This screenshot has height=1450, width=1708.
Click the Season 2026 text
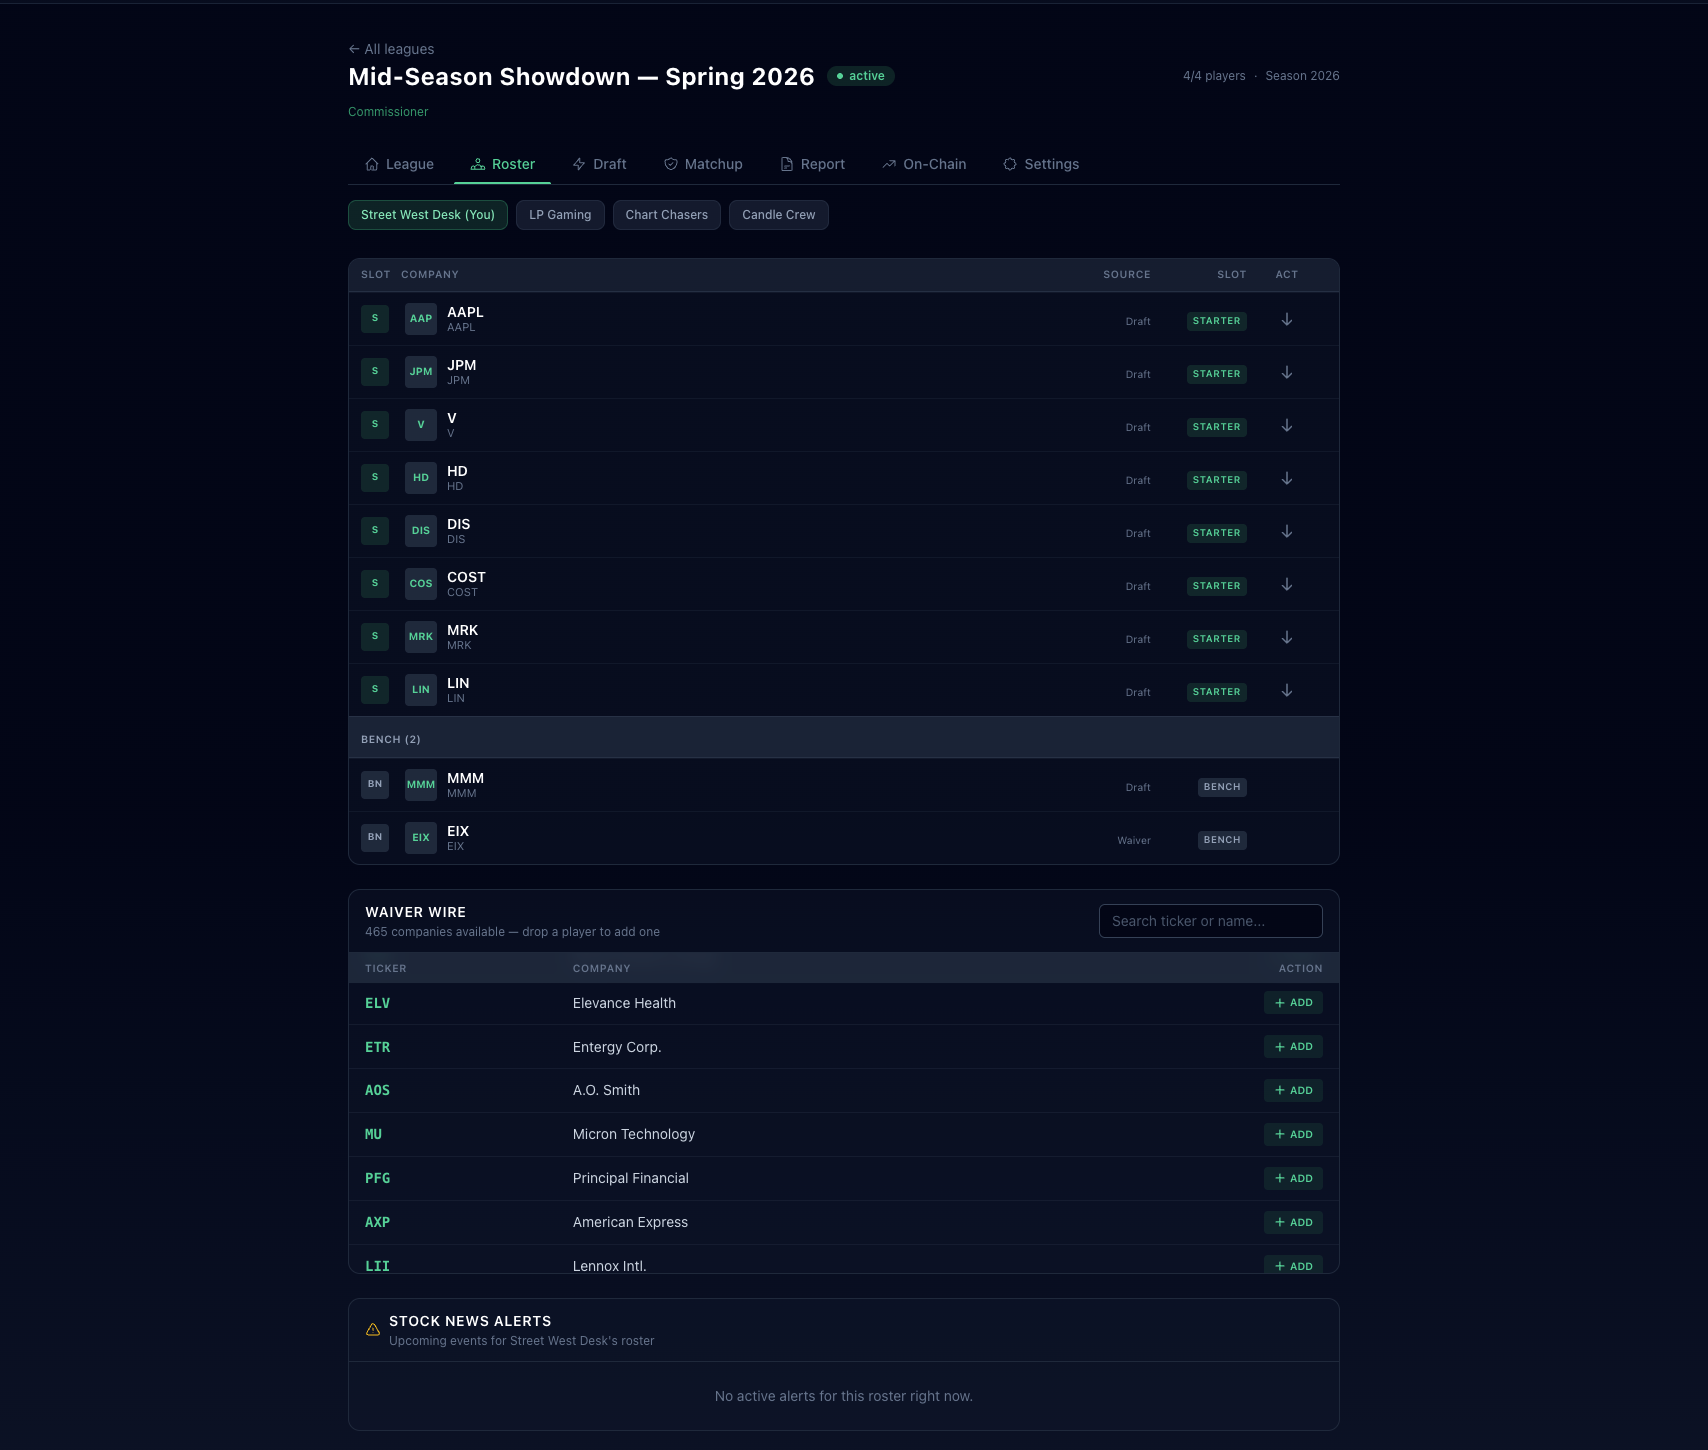1302,76
